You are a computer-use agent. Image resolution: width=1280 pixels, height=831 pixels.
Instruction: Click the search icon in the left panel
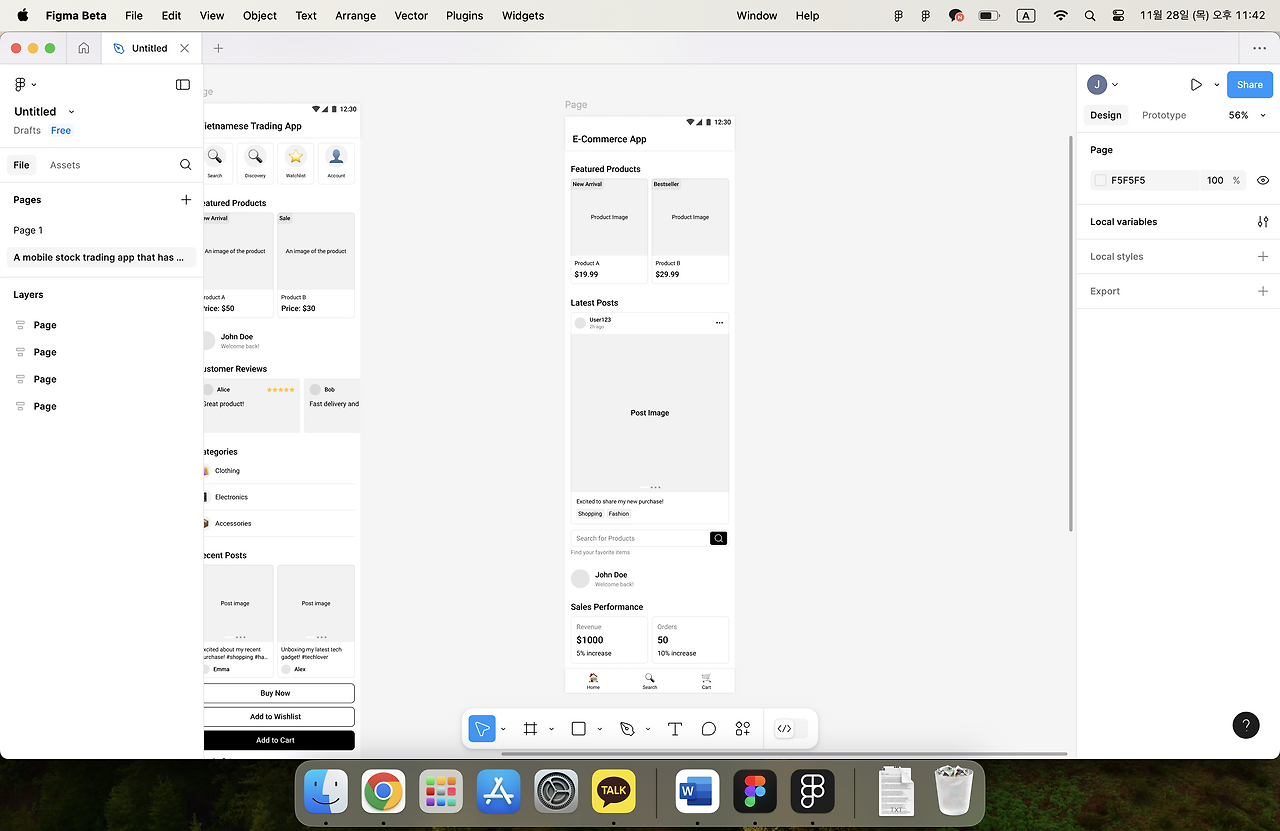185,165
